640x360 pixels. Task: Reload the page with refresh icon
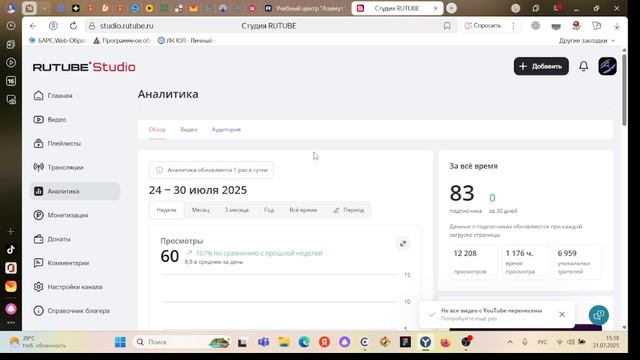[73, 26]
